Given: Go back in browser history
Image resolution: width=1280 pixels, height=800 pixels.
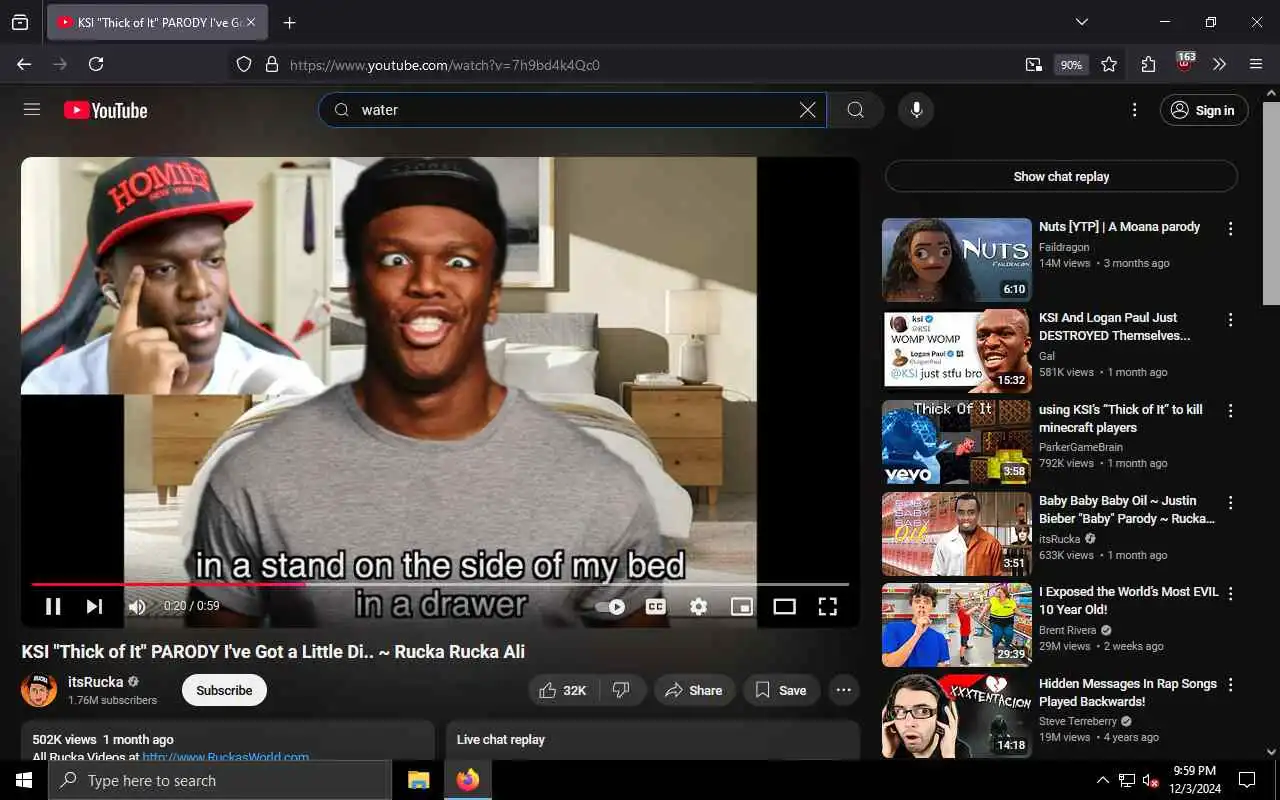Looking at the screenshot, I should [x=24, y=64].
